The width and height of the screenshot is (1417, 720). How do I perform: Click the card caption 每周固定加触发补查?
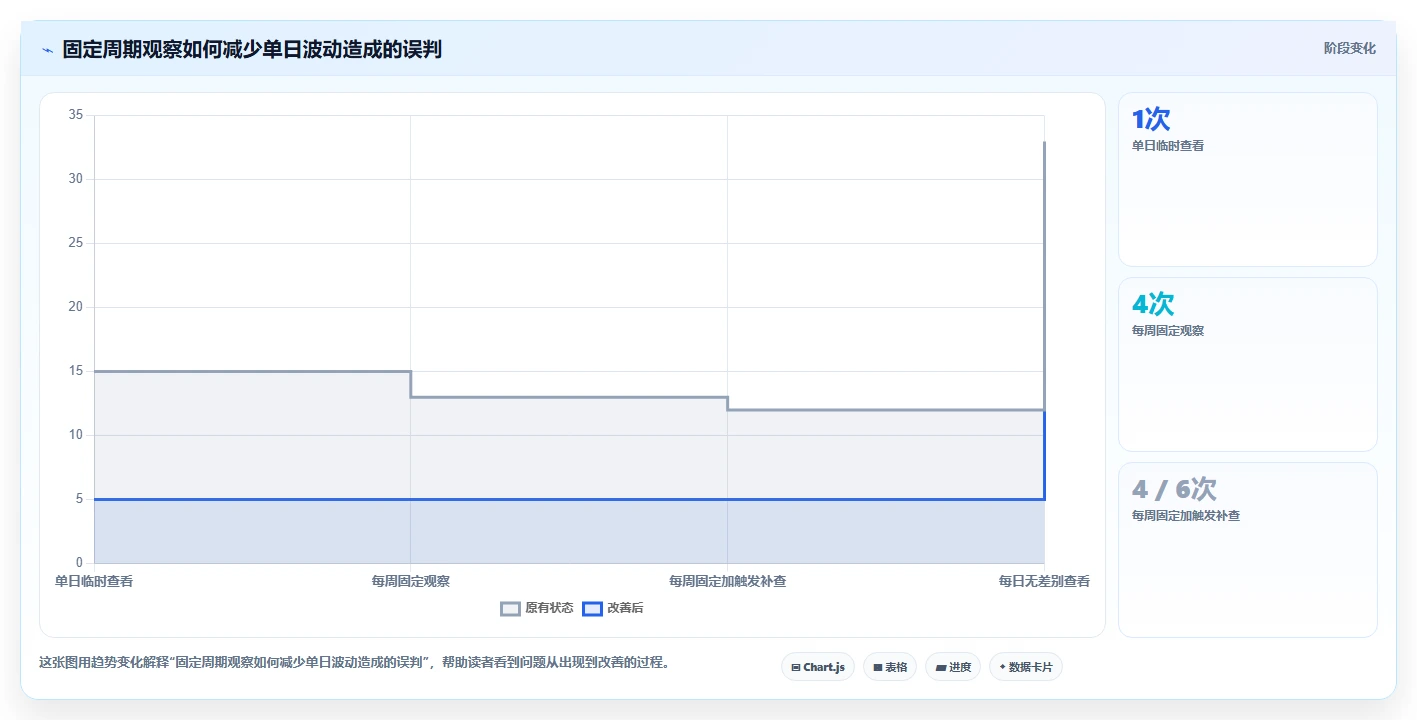1186,516
